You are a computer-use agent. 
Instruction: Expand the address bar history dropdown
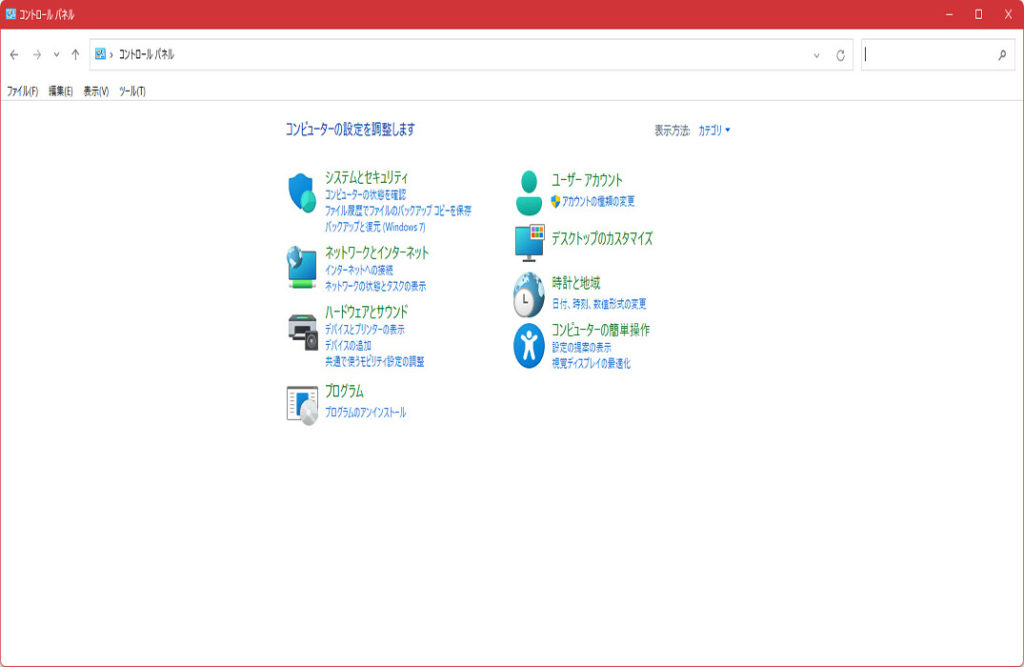coord(816,55)
